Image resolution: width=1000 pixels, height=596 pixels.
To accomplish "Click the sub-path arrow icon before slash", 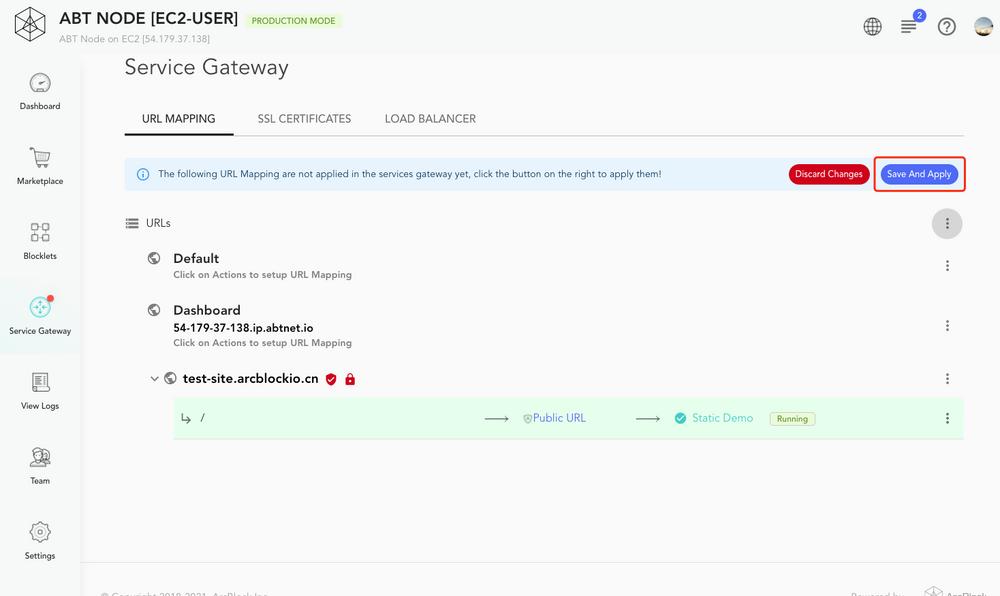I will 186,418.
